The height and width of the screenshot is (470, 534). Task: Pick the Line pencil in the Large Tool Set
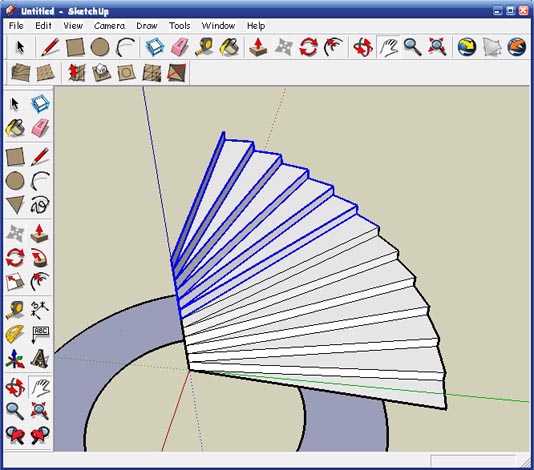click(40, 156)
